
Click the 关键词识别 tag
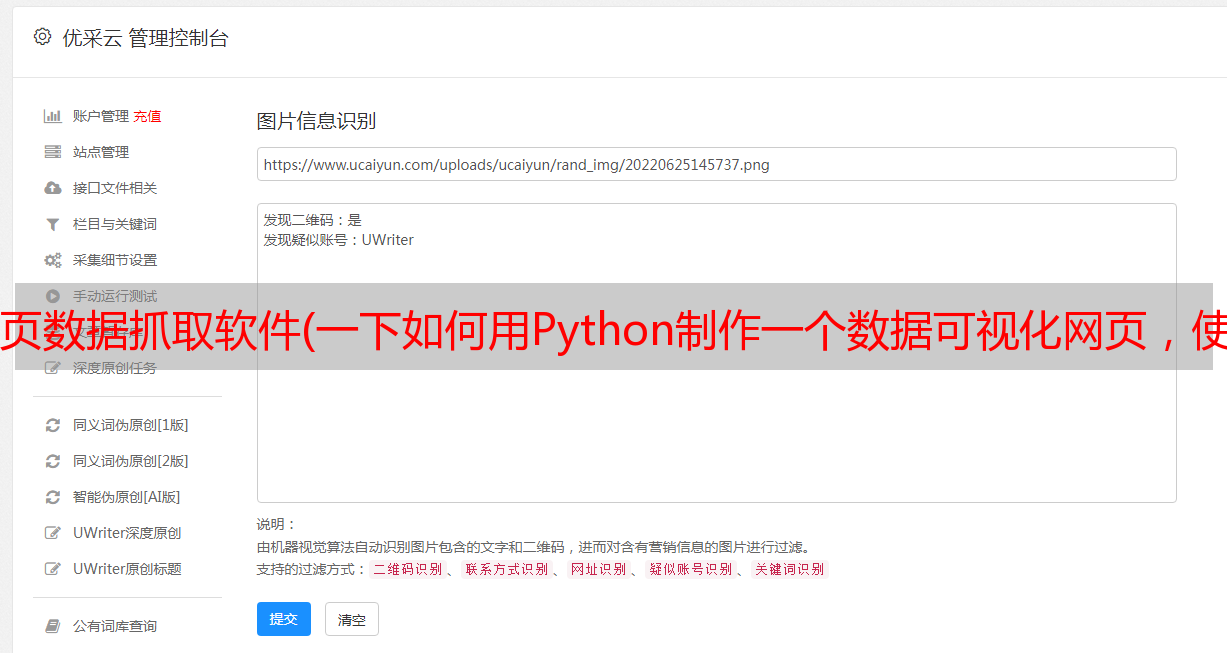[x=789, y=569]
